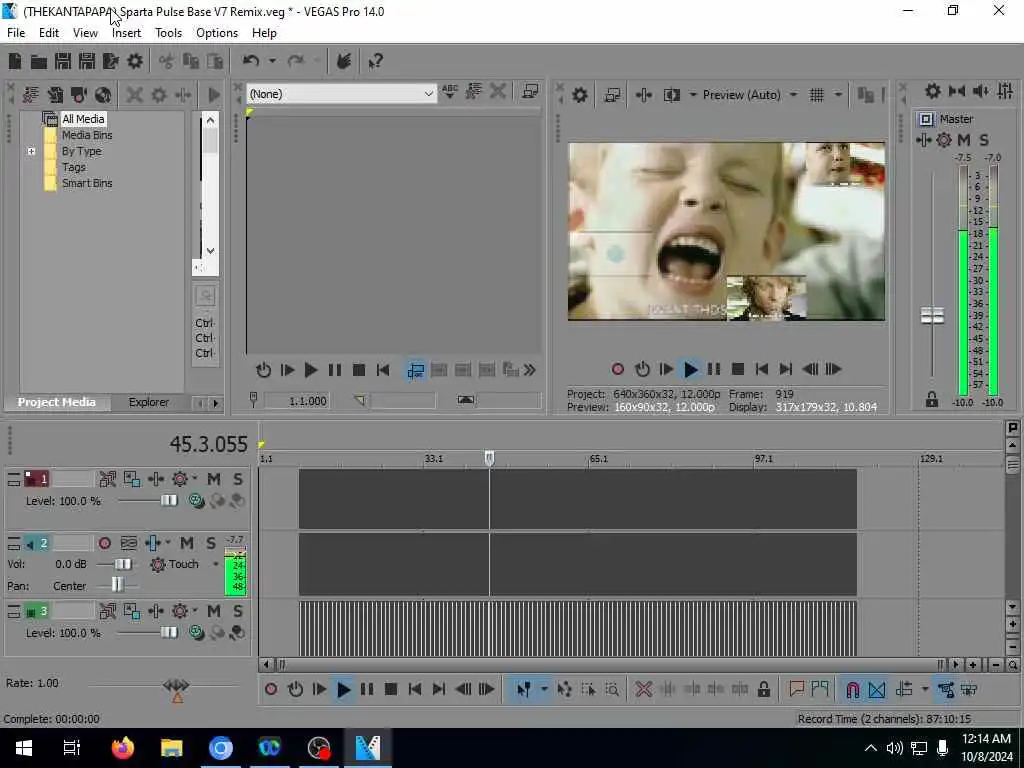Toggle overlays grid icon in preview

pos(817,95)
